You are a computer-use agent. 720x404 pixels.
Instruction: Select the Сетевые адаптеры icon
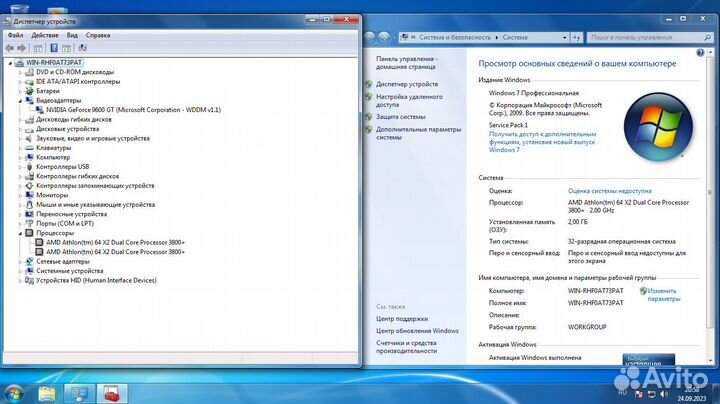coord(29,261)
